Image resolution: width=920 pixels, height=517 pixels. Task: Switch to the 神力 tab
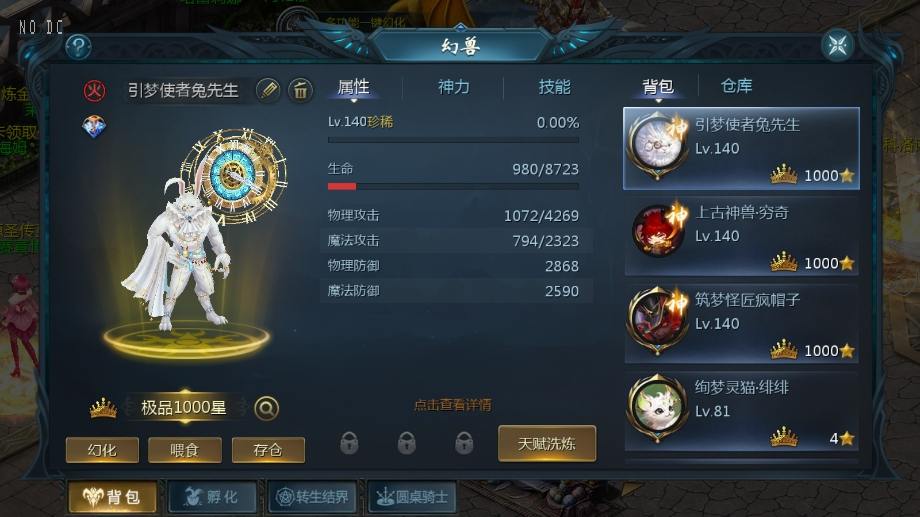coord(454,87)
